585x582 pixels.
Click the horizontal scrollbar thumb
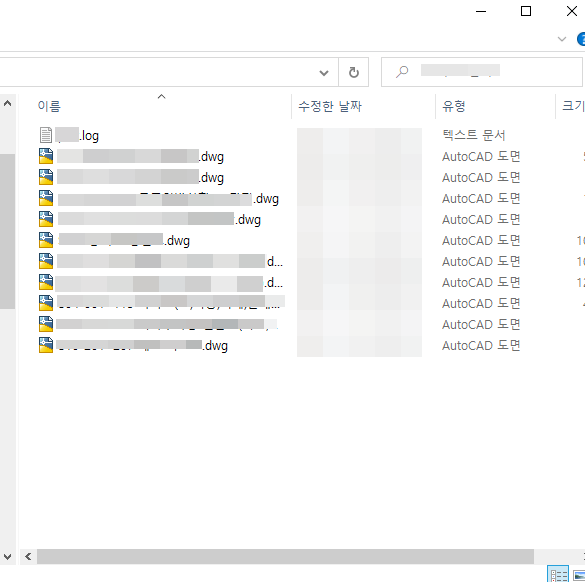tap(285, 557)
